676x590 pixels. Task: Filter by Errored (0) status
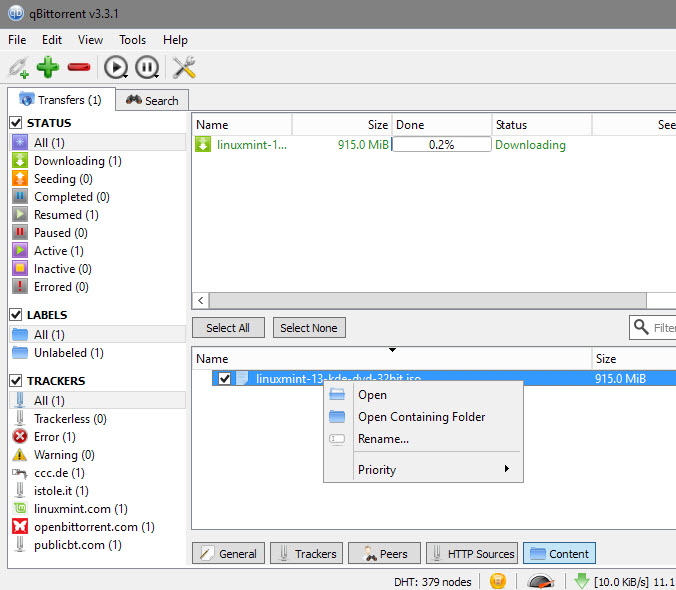point(61,287)
